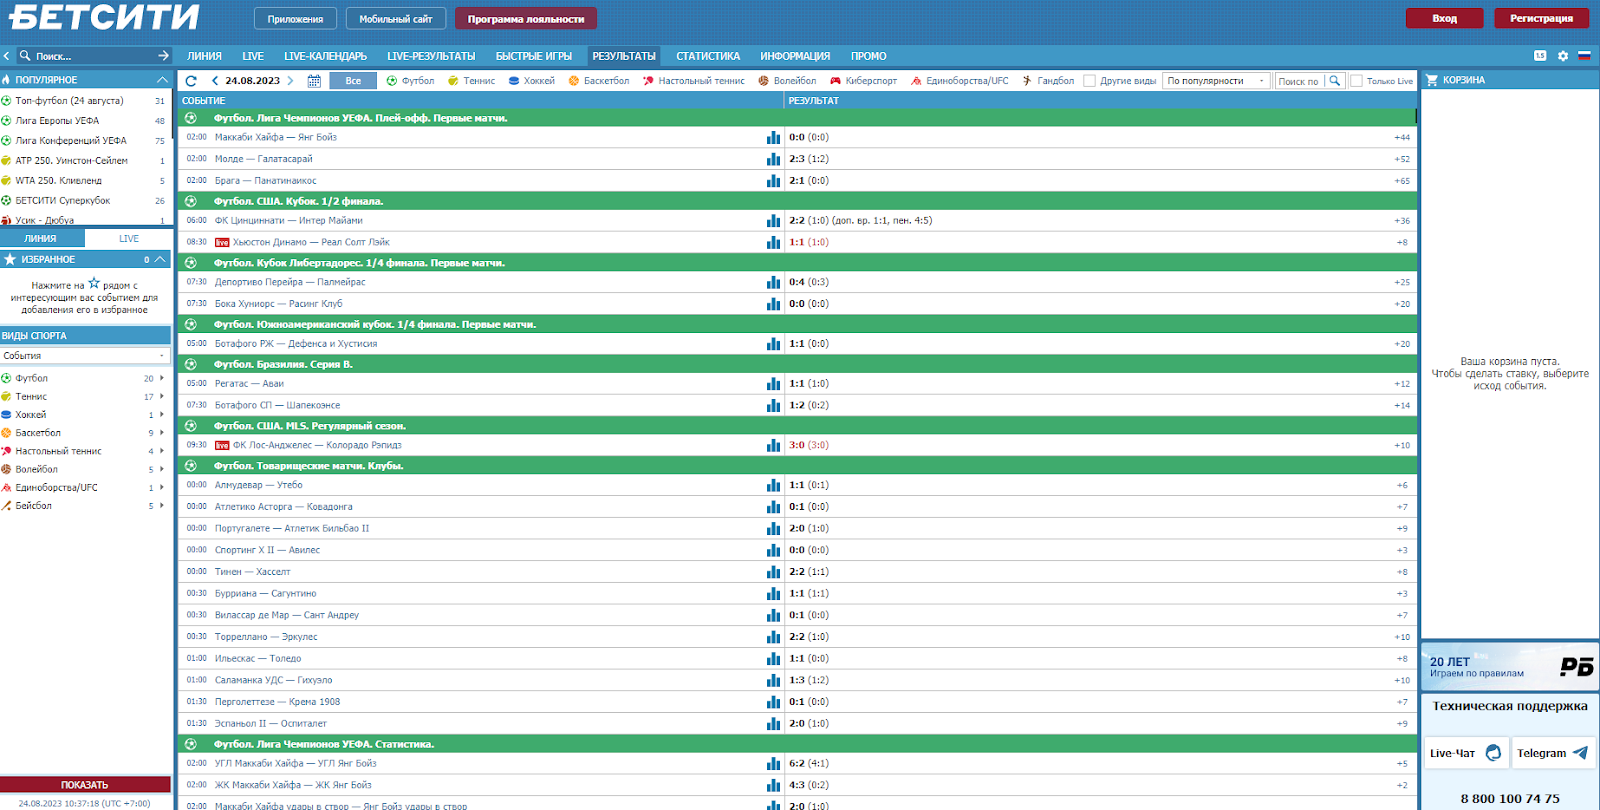The width and height of the screenshot is (1600, 810).
Task: Focus the Поиск по filter field
Action: pyautogui.click(x=1299, y=81)
